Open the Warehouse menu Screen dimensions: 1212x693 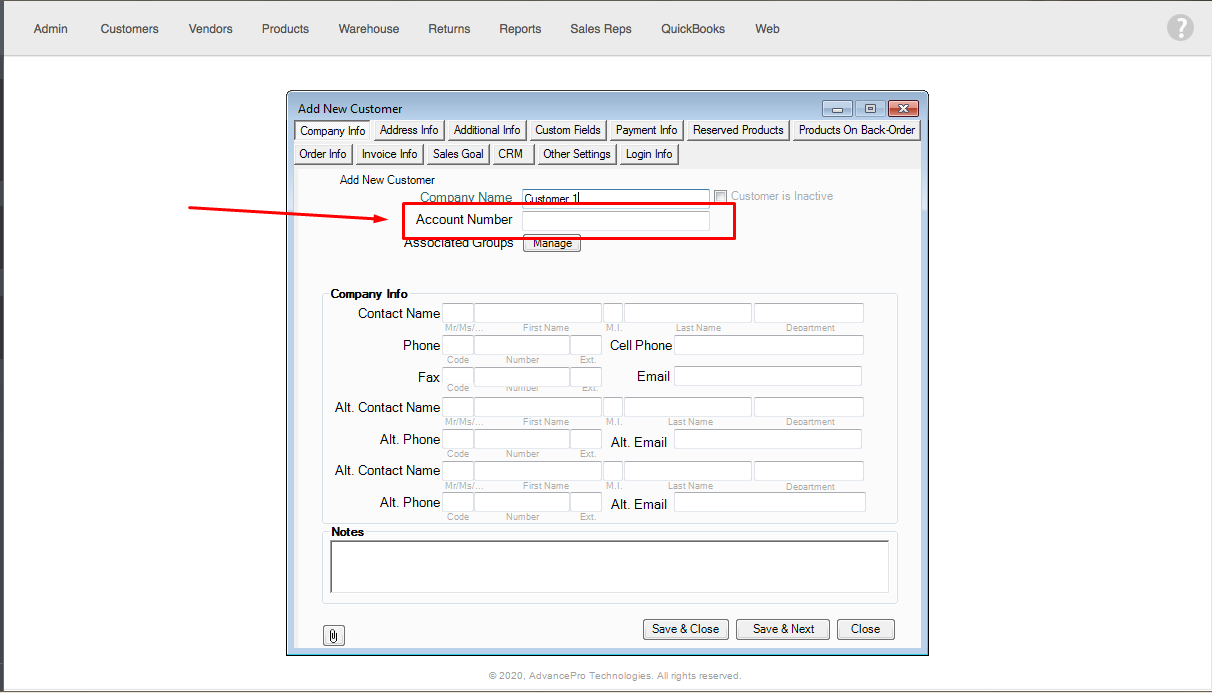click(368, 29)
